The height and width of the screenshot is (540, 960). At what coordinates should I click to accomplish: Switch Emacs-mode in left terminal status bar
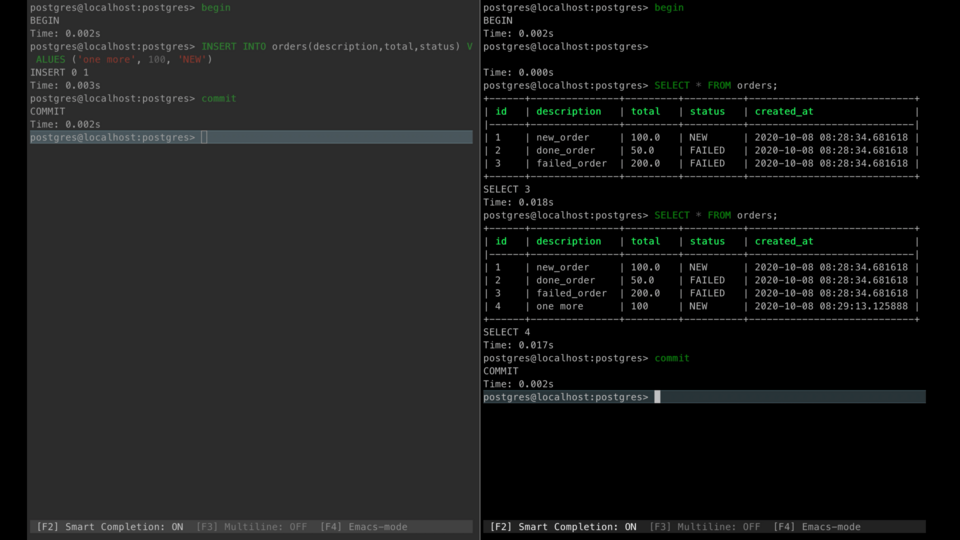click(364, 527)
